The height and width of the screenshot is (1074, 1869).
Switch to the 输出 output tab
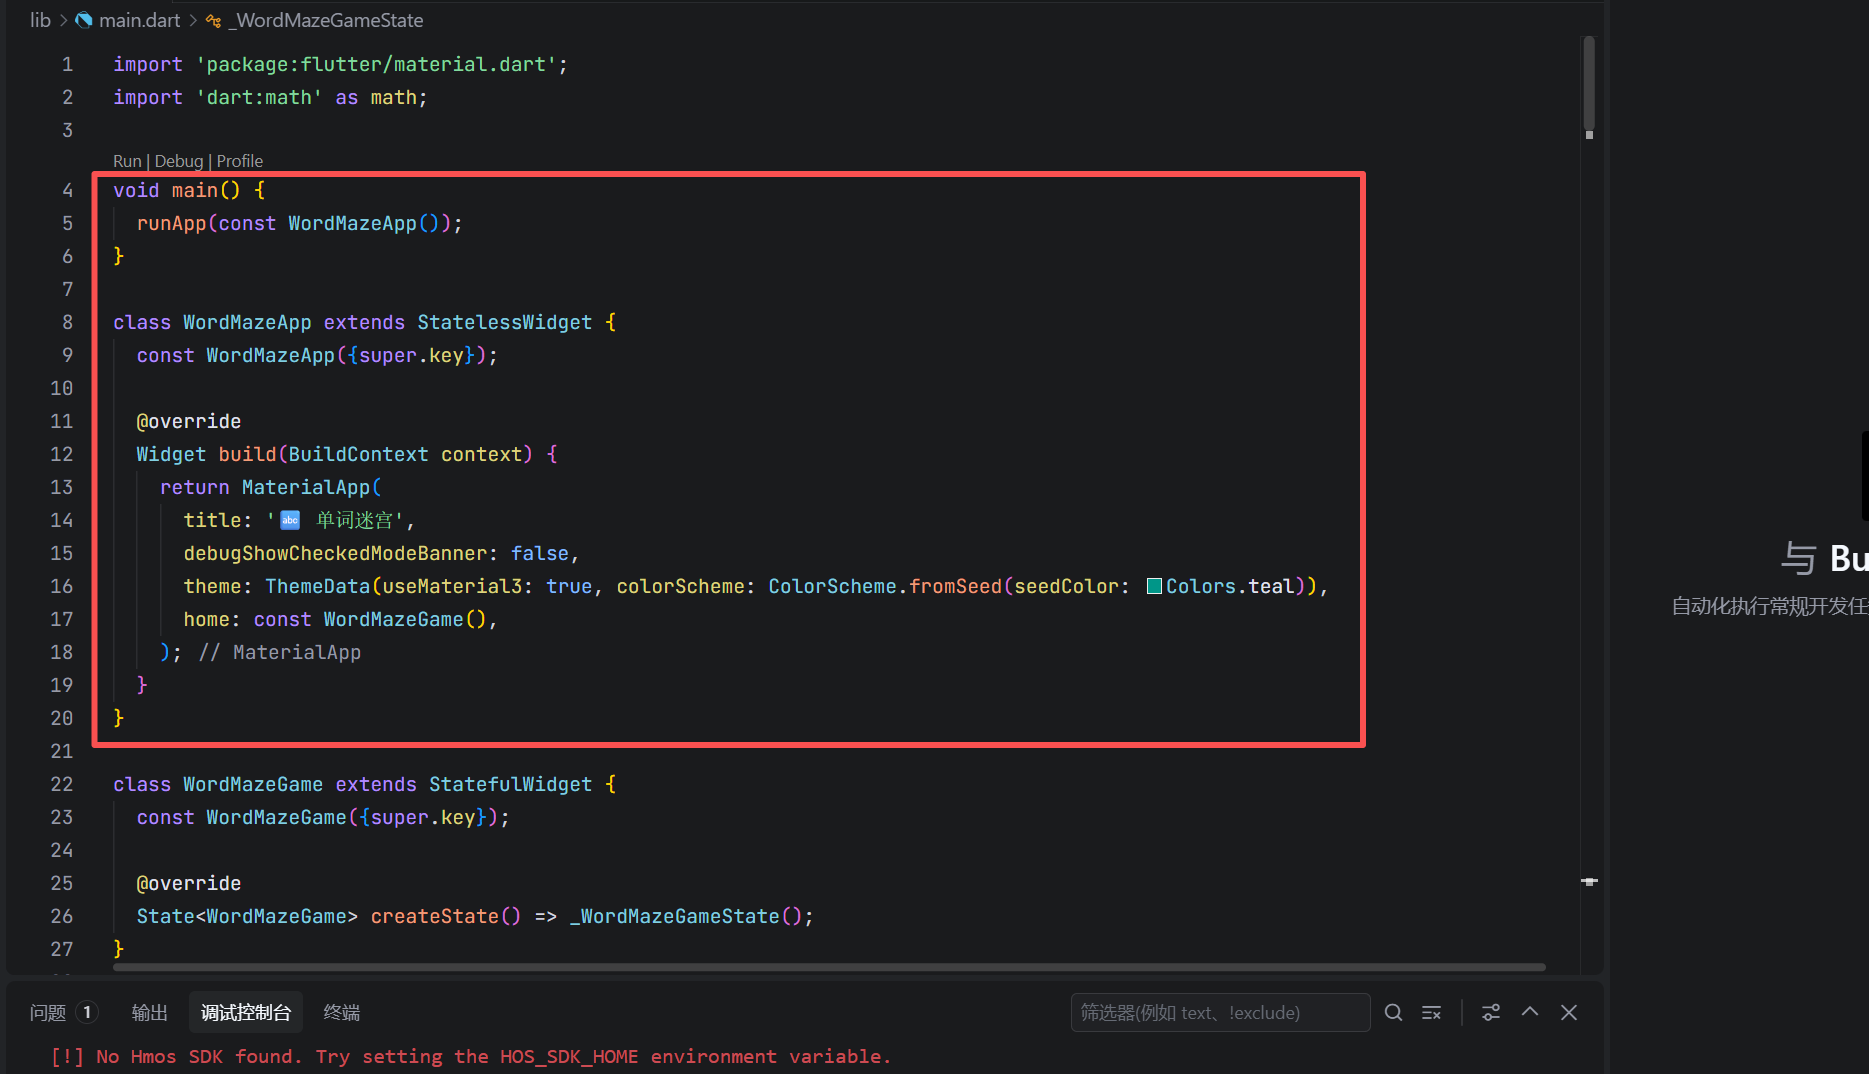point(150,1013)
